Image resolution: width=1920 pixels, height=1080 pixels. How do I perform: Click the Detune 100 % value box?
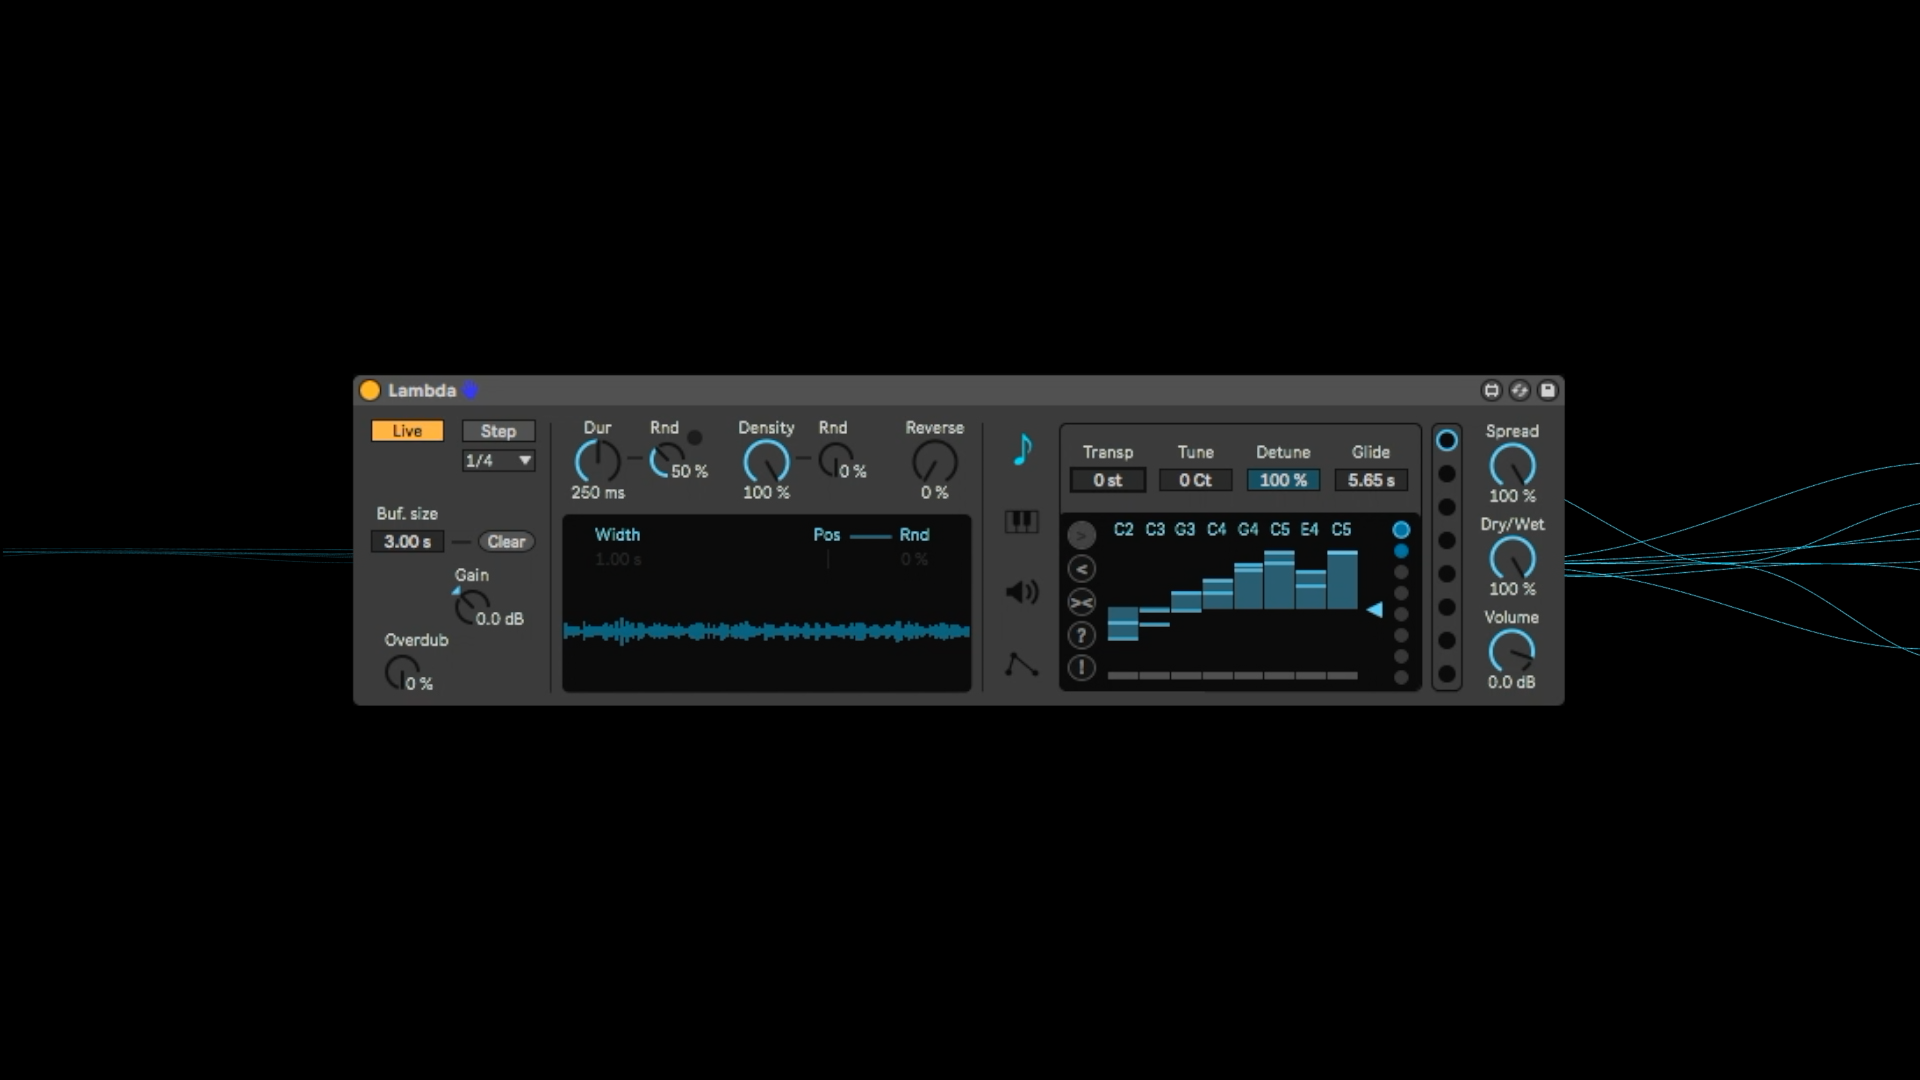[x=1283, y=480]
